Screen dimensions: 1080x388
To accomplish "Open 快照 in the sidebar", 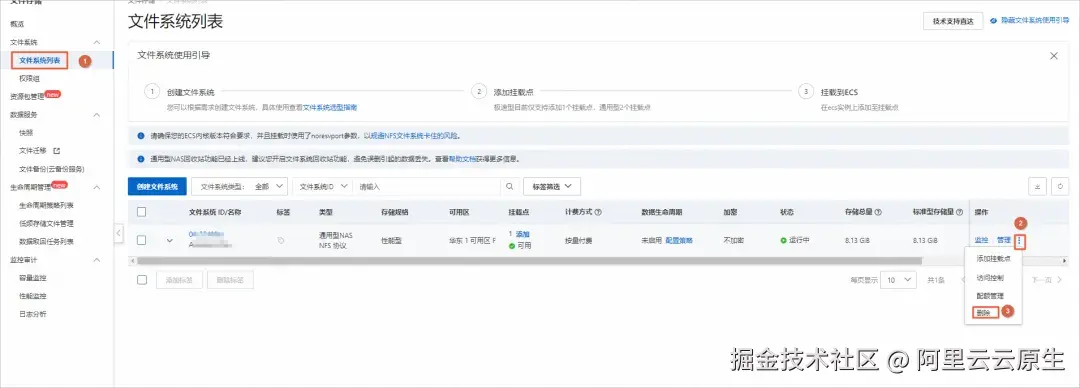I will coord(26,132).
